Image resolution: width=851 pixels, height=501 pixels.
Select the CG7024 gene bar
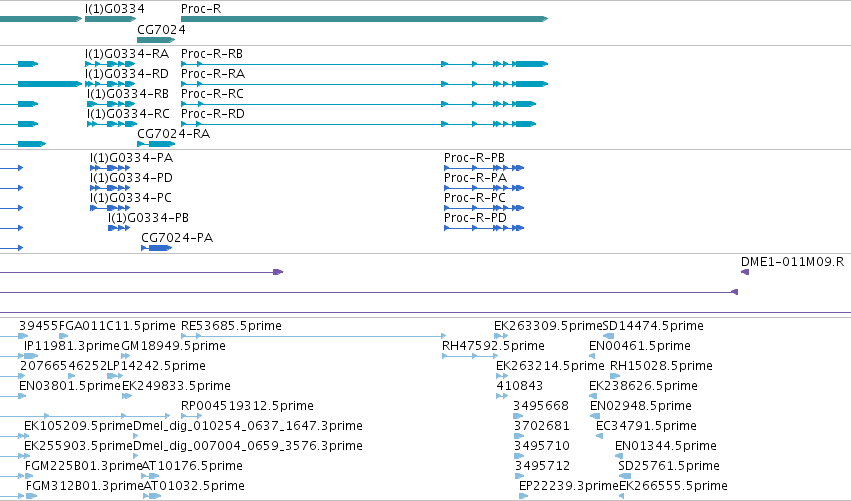156,40
